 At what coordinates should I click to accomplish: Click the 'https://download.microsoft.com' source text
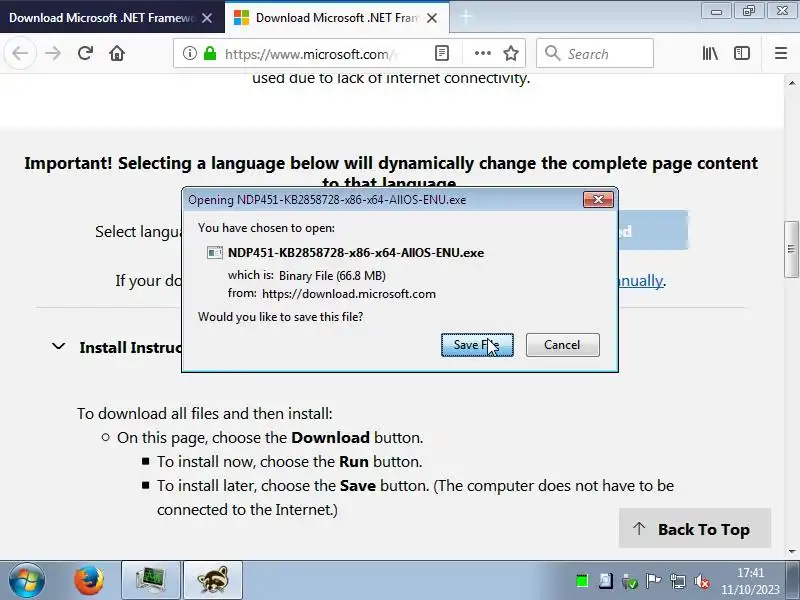(348, 294)
